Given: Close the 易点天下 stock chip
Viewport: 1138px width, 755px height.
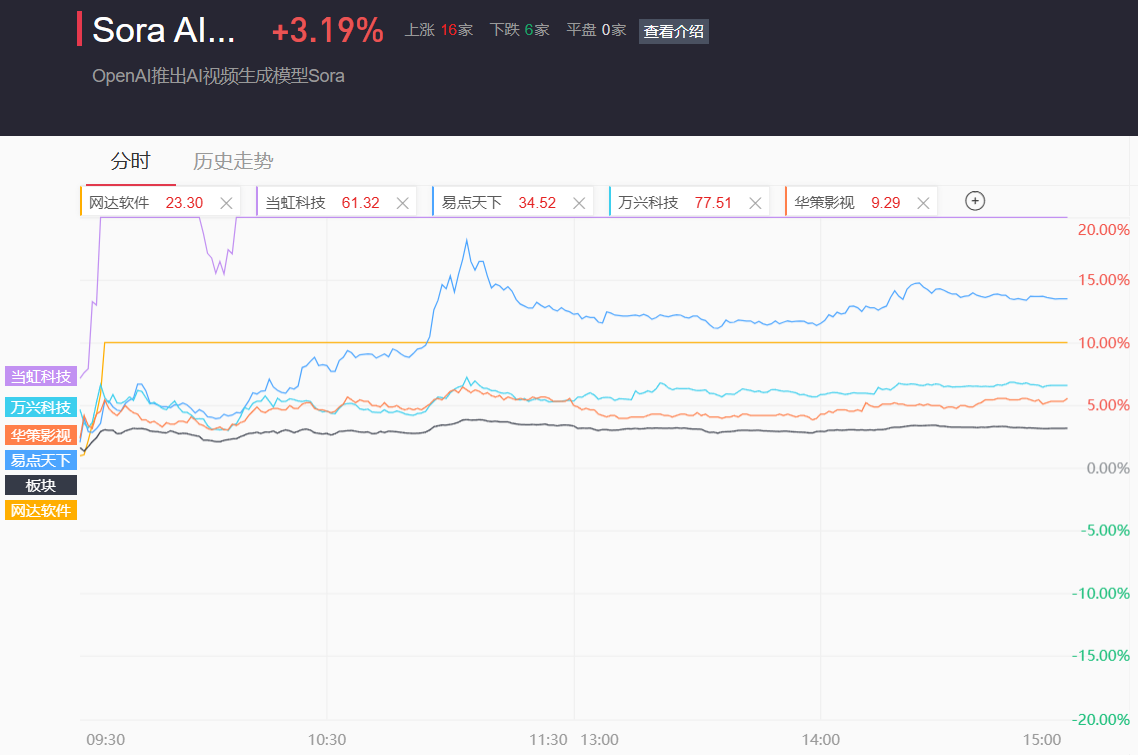Looking at the screenshot, I should click(579, 203).
